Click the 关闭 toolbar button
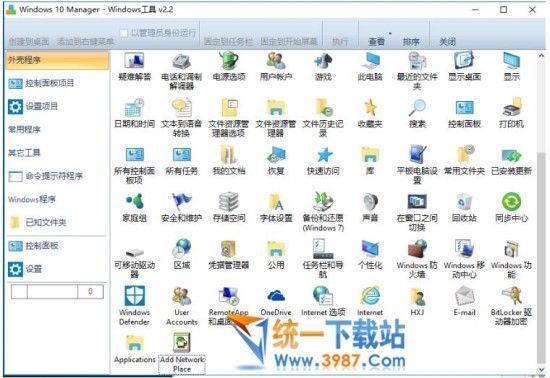The width and height of the screenshot is (550, 378). tap(448, 42)
